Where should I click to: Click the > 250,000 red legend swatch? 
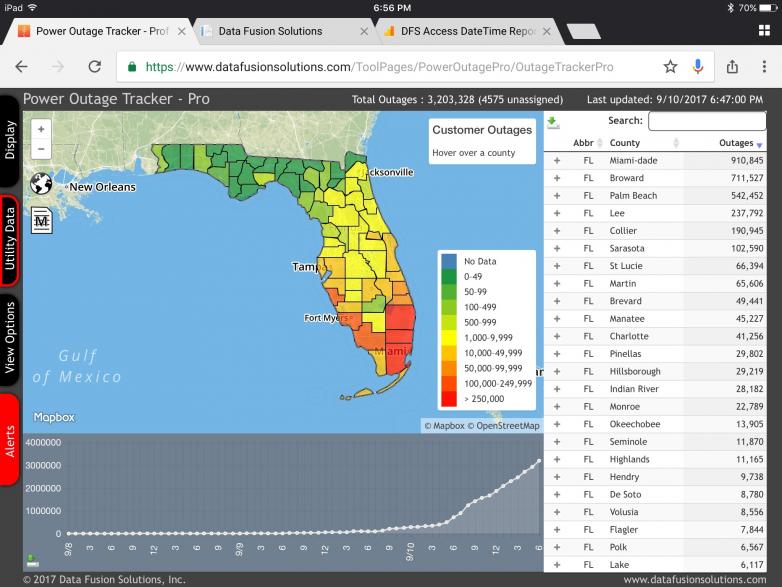449,399
